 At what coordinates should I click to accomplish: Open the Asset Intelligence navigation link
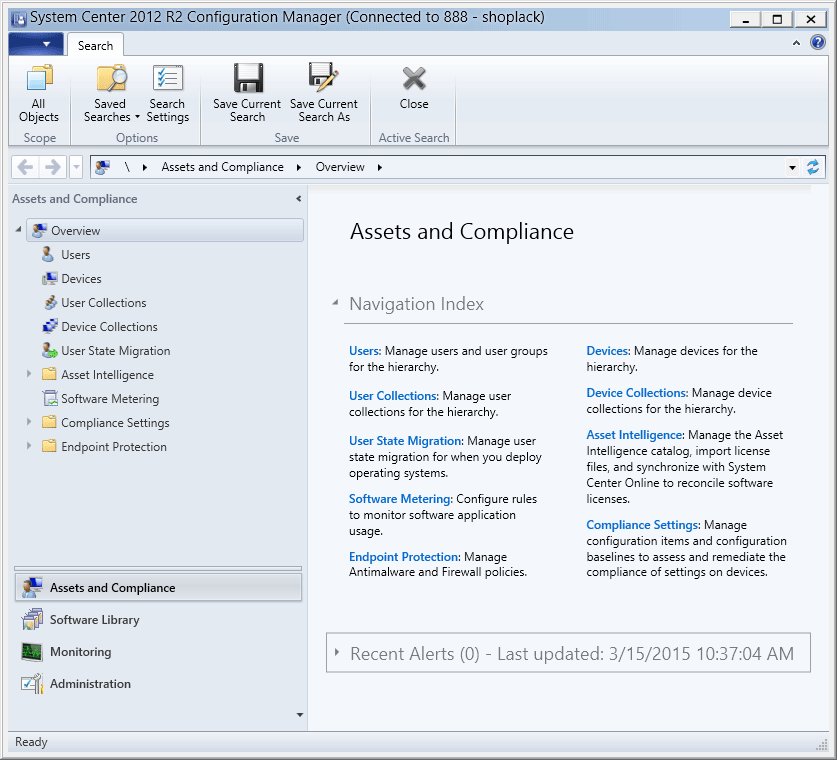[x=634, y=435]
